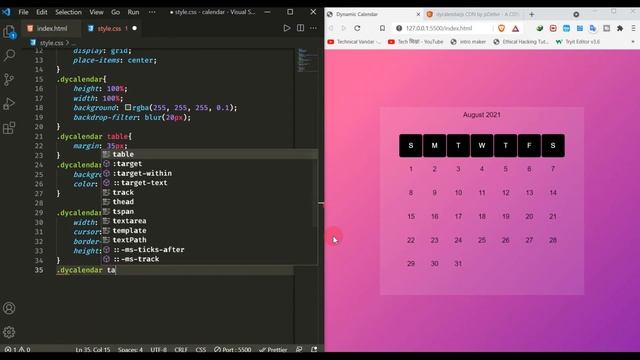Open the Search view in activity bar
Image resolution: width=640 pixels, height=360 pixels.
9,55
